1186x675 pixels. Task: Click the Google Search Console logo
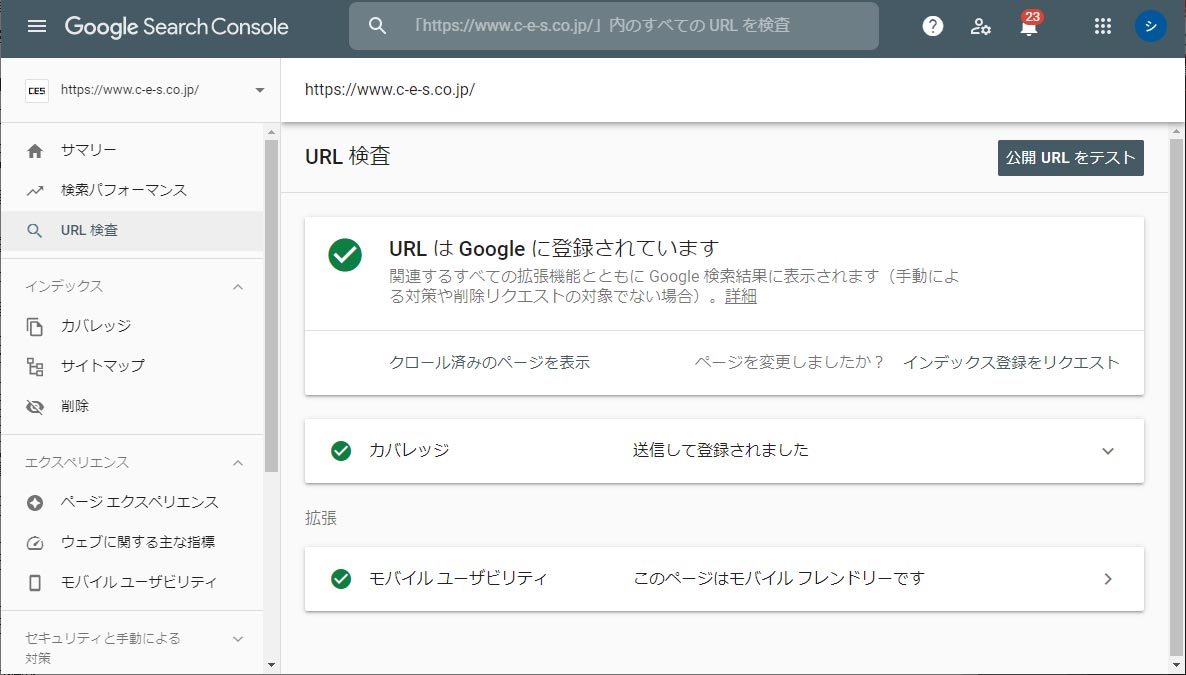click(x=176, y=26)
